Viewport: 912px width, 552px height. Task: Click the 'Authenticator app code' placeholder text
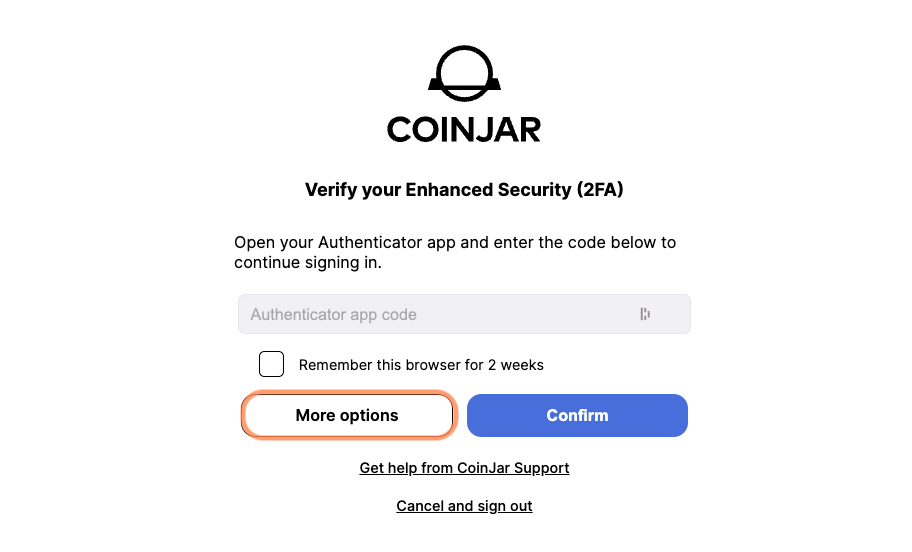(x=333, y=315)
